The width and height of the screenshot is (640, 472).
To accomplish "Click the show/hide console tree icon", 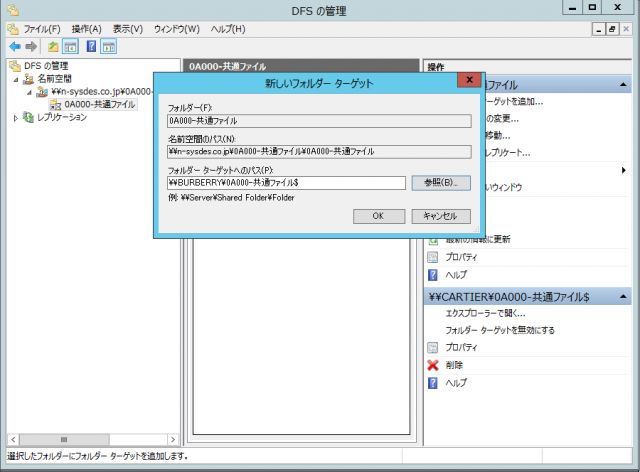I will pos(70,47).
